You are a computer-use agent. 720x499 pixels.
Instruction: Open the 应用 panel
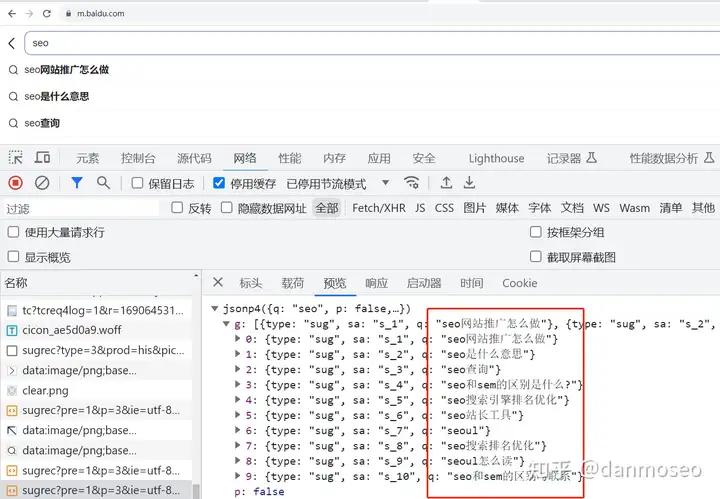(x=379, y=158)
